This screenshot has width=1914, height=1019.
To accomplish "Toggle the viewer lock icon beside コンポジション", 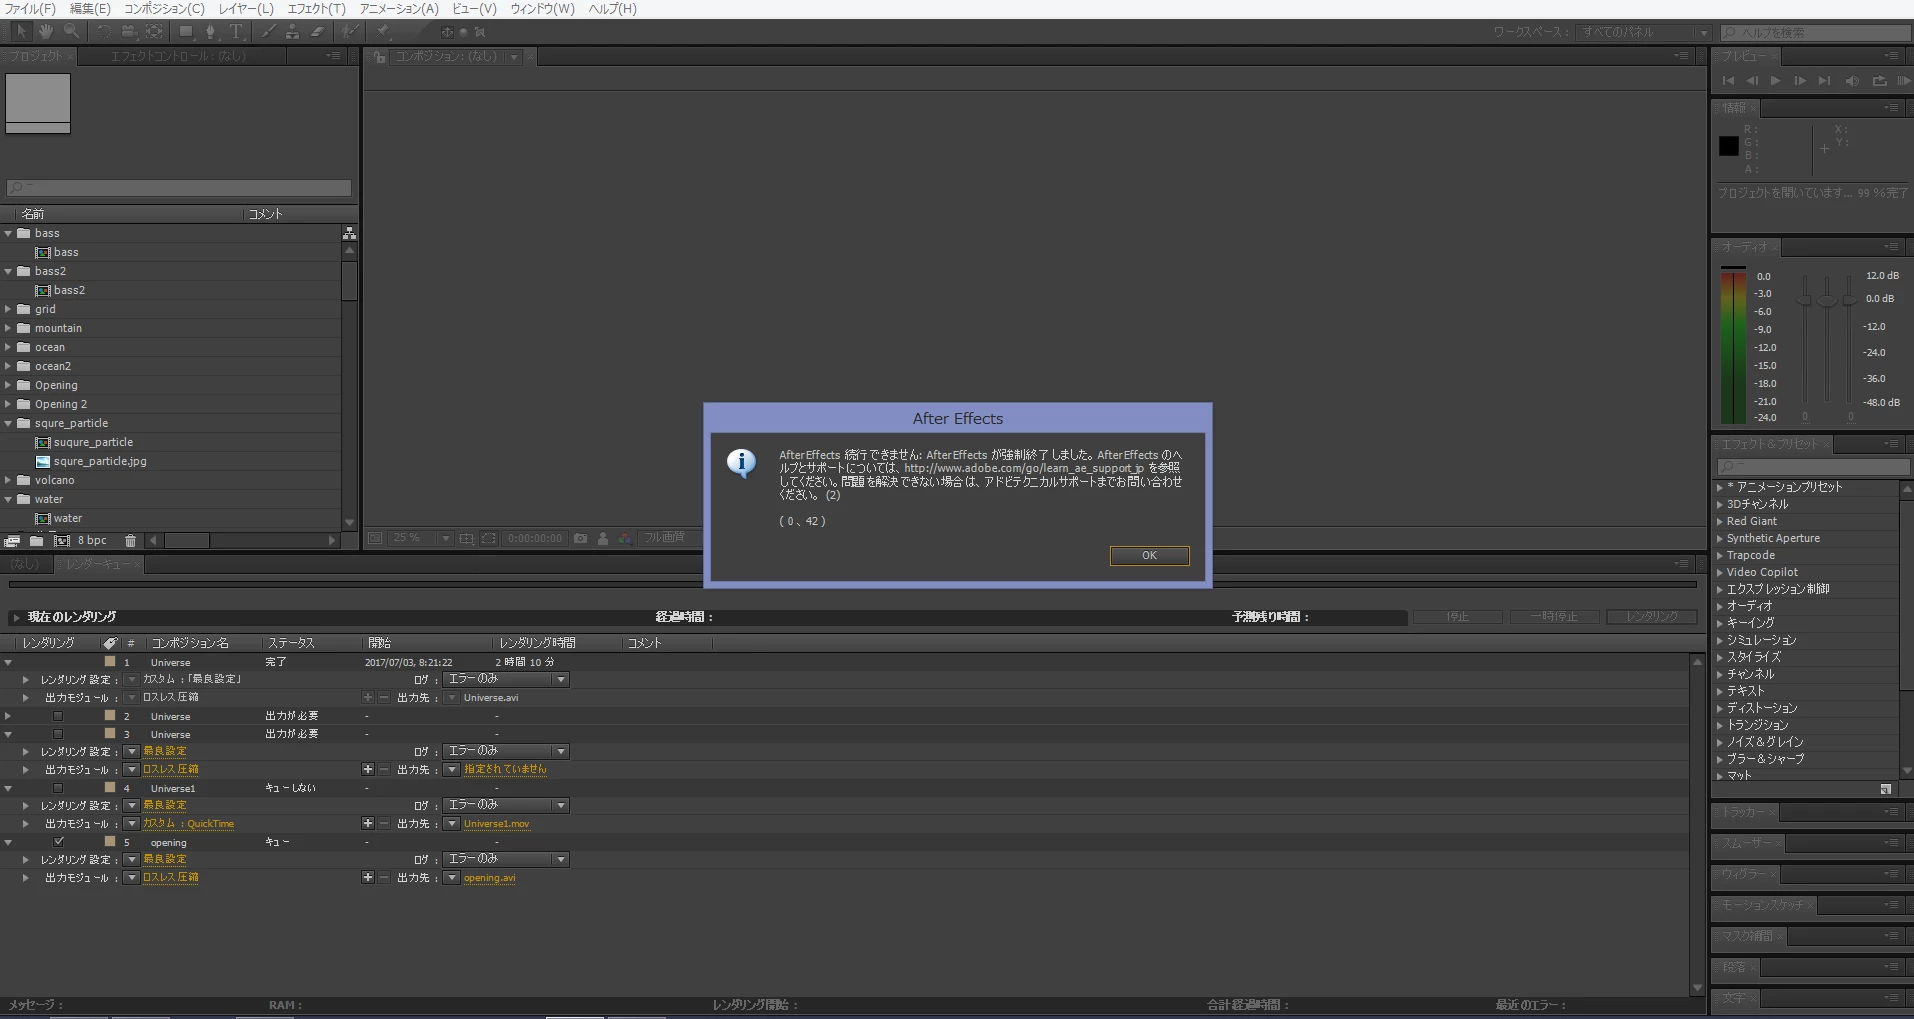I will [x=379, y=57].
